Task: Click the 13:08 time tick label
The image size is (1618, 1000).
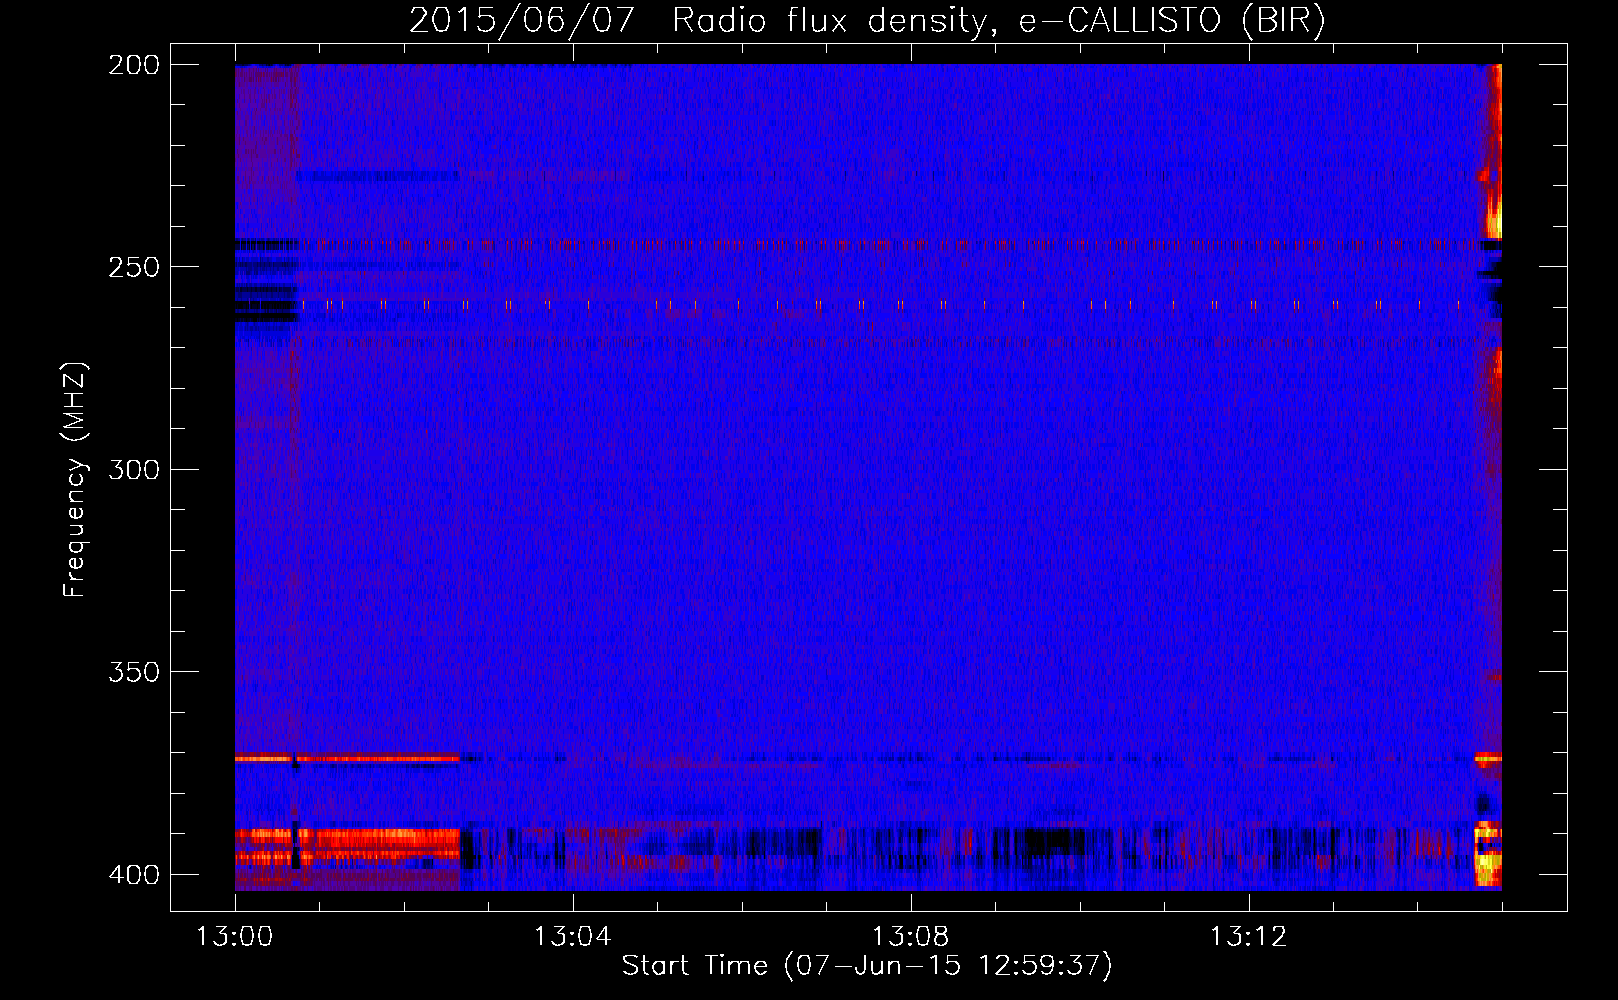Action: 910,937
